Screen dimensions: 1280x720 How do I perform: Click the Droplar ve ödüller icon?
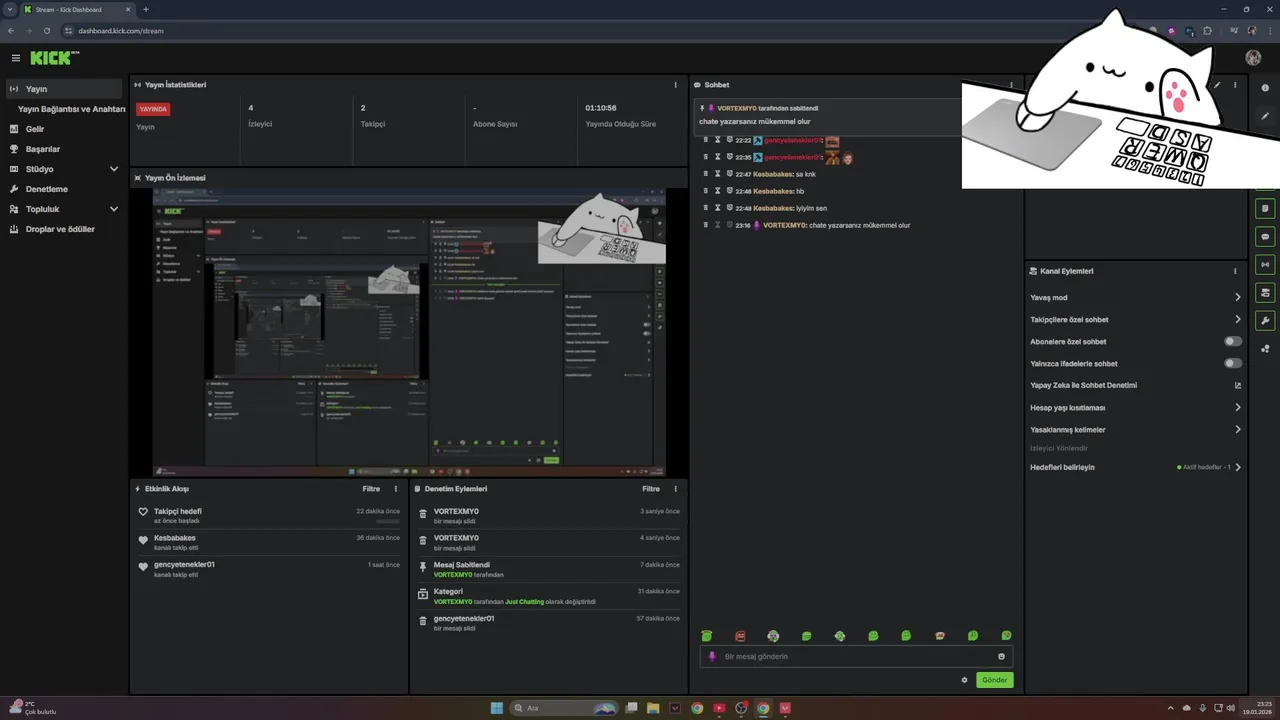[14, 229]
